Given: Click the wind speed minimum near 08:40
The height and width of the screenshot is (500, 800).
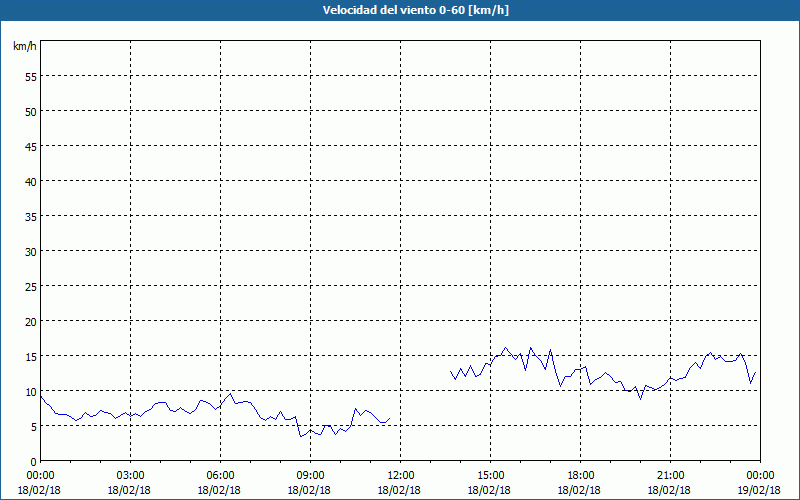Looking at the screenshot, I should tap(301, 436).
